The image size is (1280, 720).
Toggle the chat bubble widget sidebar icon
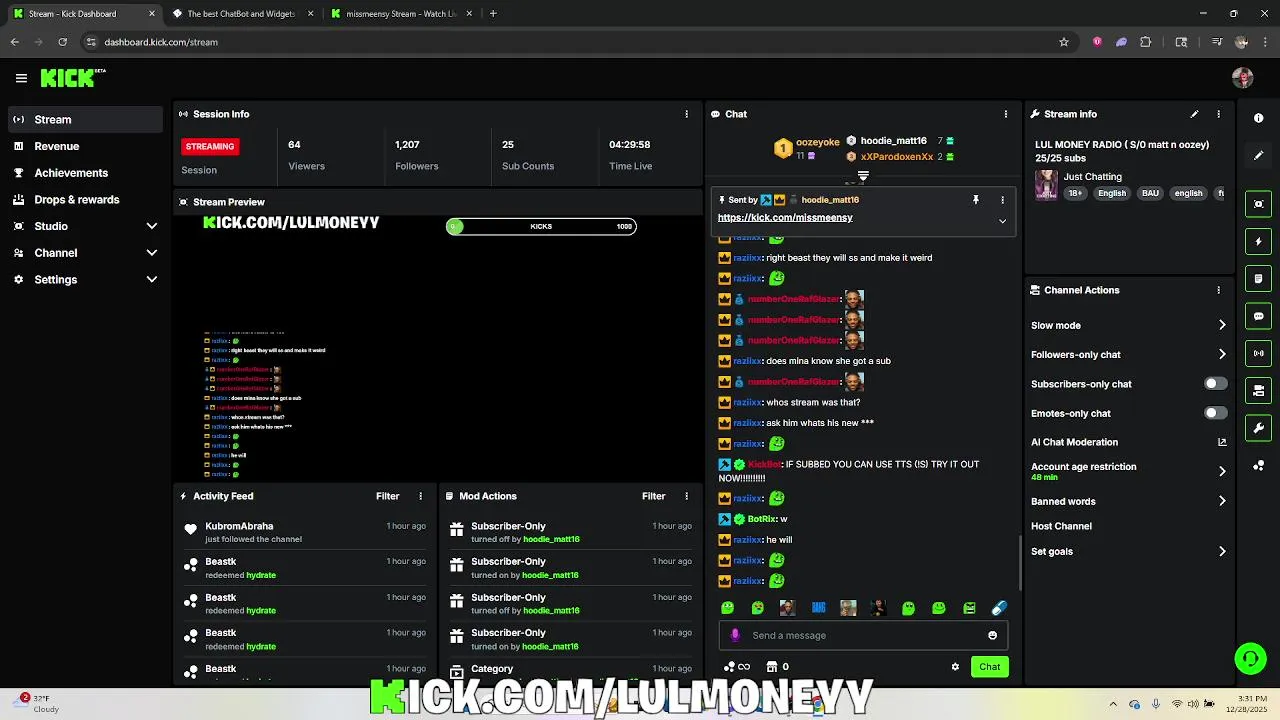(x=1259, y=316)
